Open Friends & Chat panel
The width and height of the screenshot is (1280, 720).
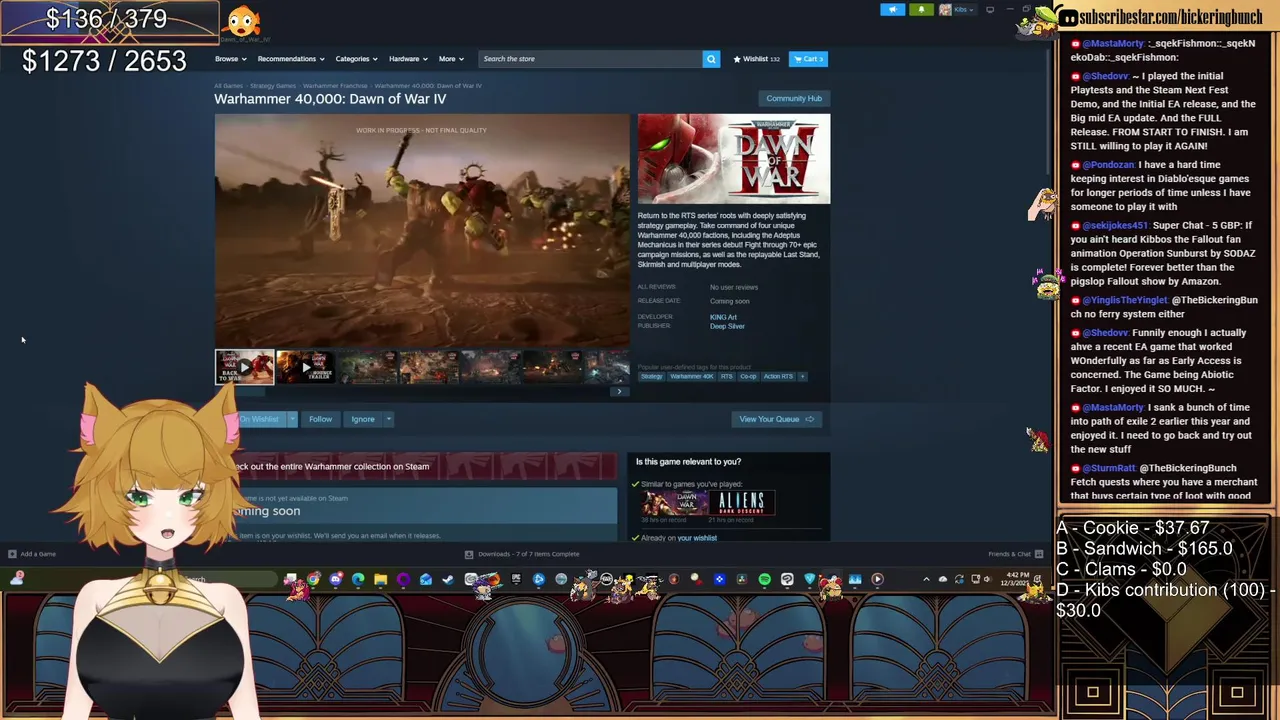point(1016,554)
